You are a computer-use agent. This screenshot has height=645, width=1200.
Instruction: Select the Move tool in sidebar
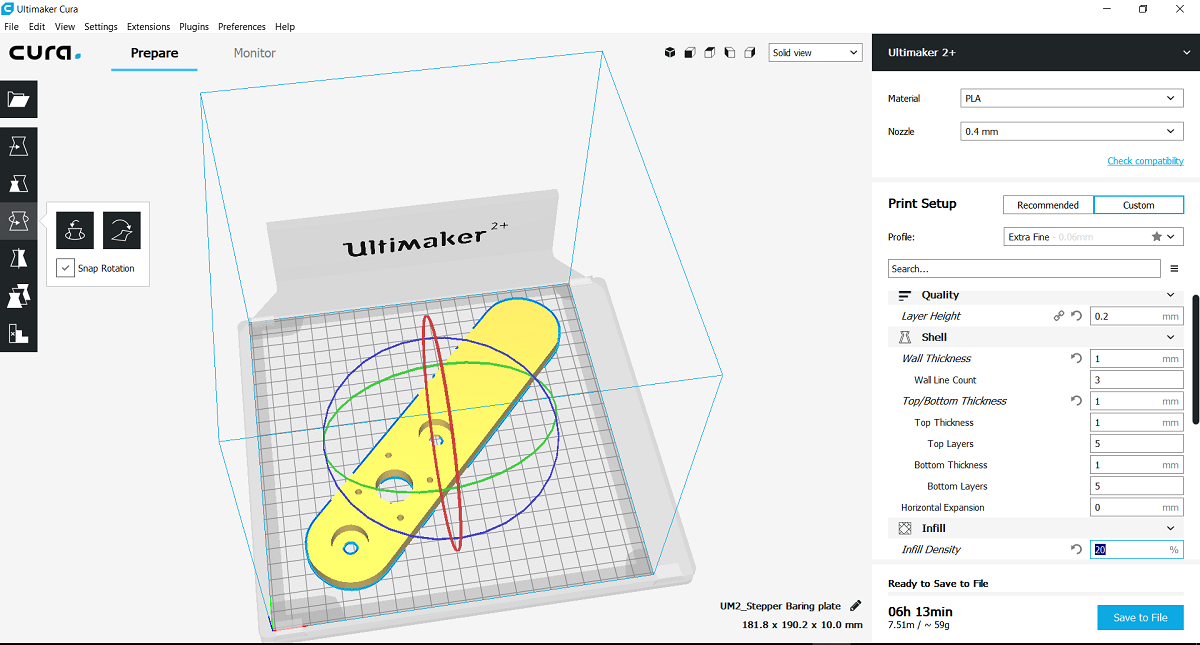[x=19, y=146]
